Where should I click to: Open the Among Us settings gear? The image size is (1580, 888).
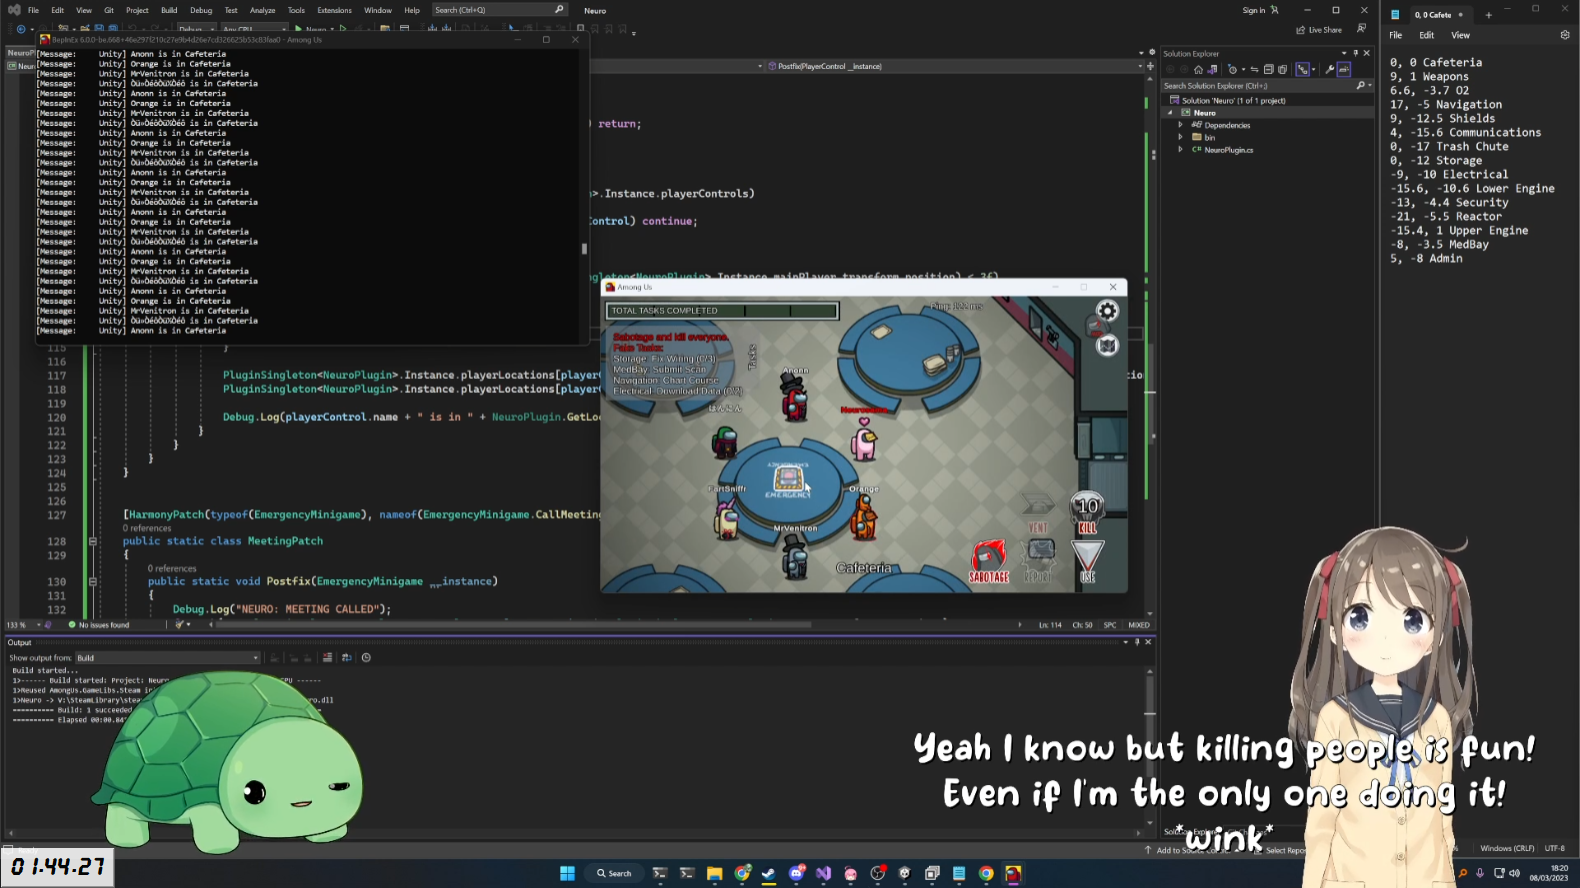click(x=1107, y=311)
